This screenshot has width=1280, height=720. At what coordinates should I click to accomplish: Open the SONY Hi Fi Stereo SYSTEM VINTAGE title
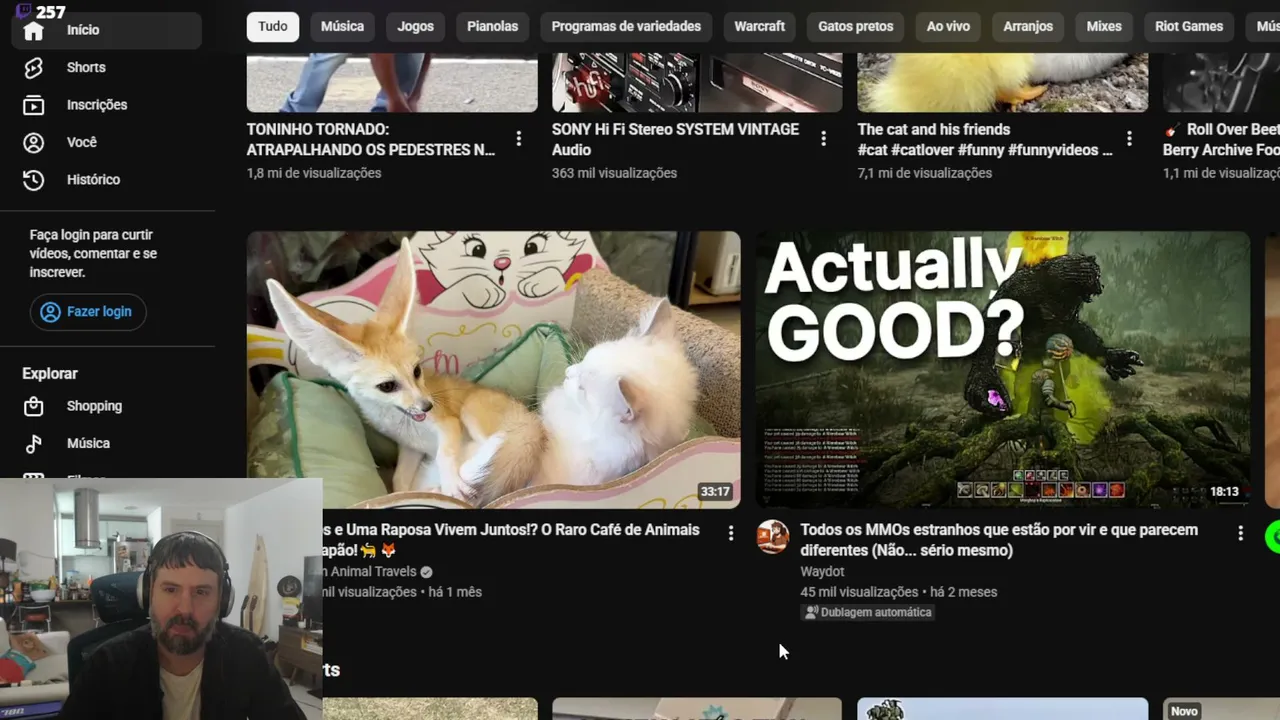[675, 140]
